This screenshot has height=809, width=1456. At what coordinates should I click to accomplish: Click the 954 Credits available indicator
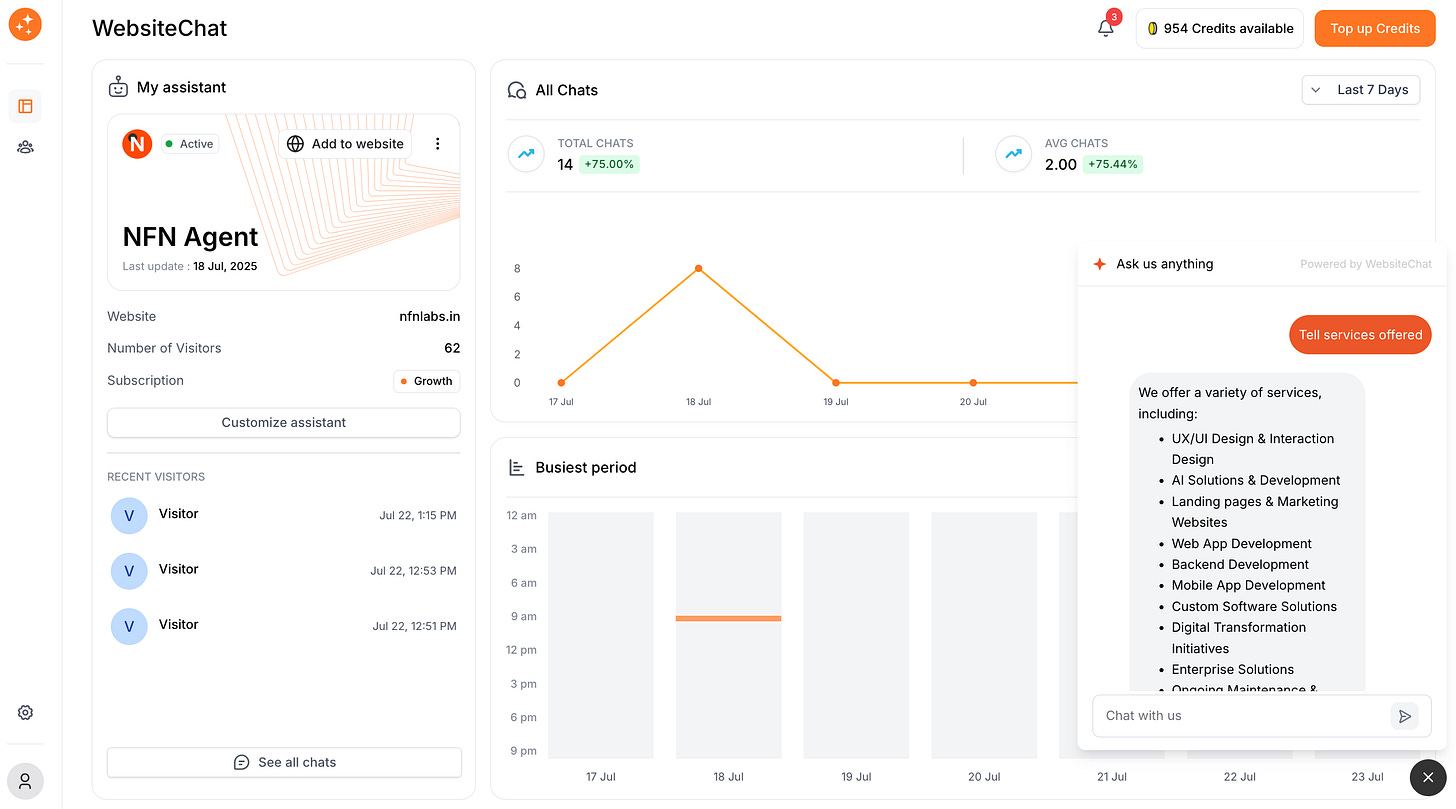click(x=1220, y=28)
